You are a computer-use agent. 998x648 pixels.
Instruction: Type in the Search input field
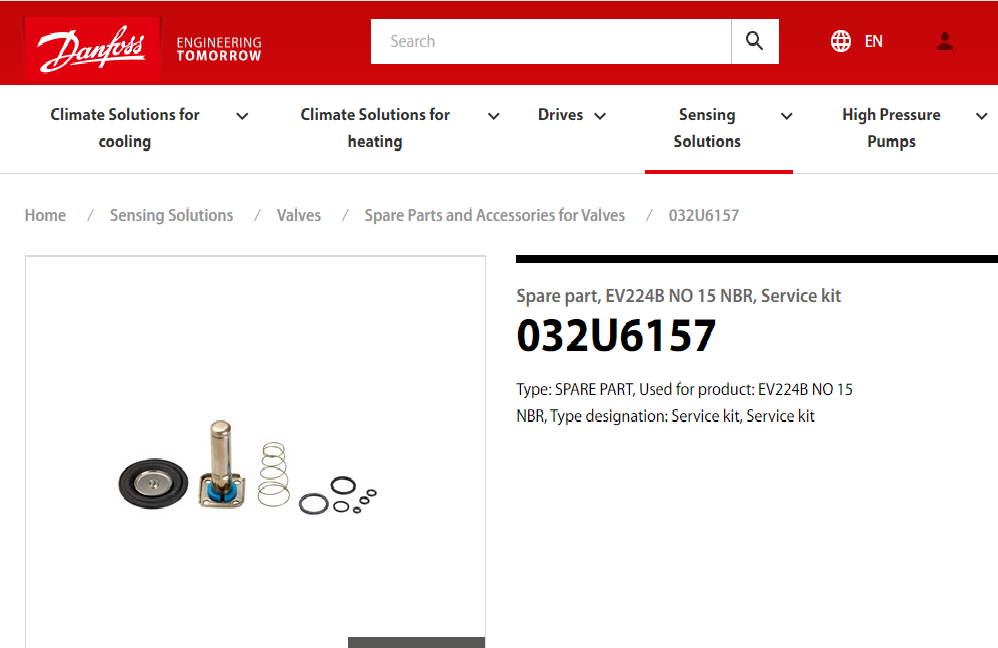click(x=550, y=42)
